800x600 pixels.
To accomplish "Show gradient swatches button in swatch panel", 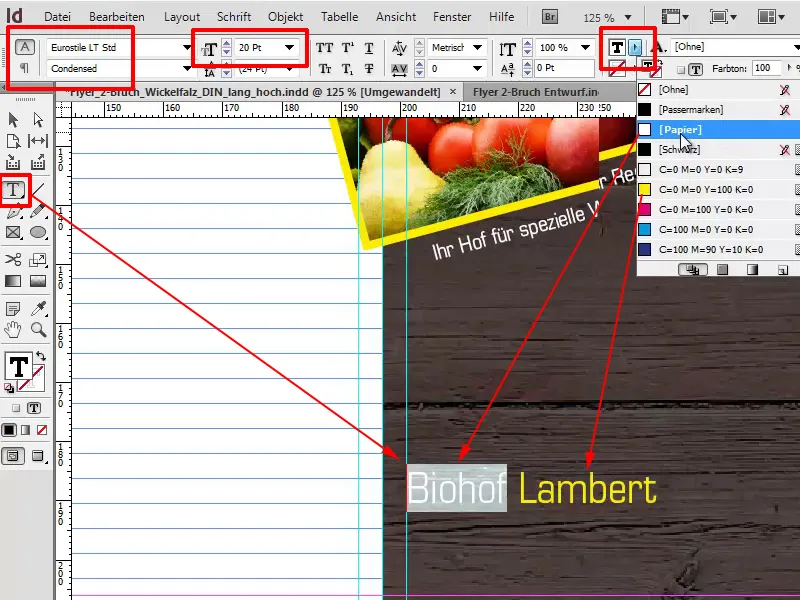I will click(x=753, y=269).
